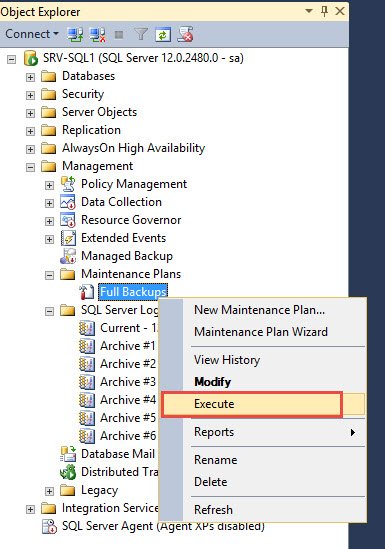Click the Current log icon
The height and width of the screenshot is (549, 385).
(86, 328)
